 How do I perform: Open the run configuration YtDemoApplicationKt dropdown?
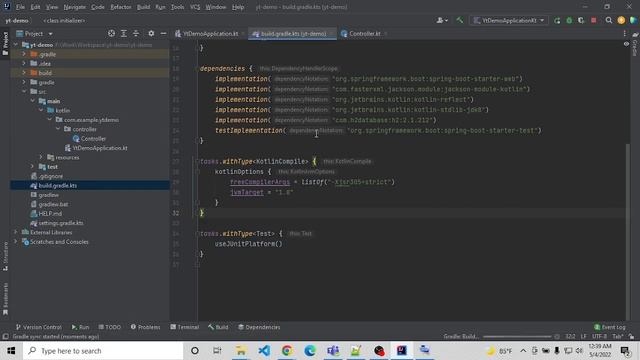coord(509,20)
